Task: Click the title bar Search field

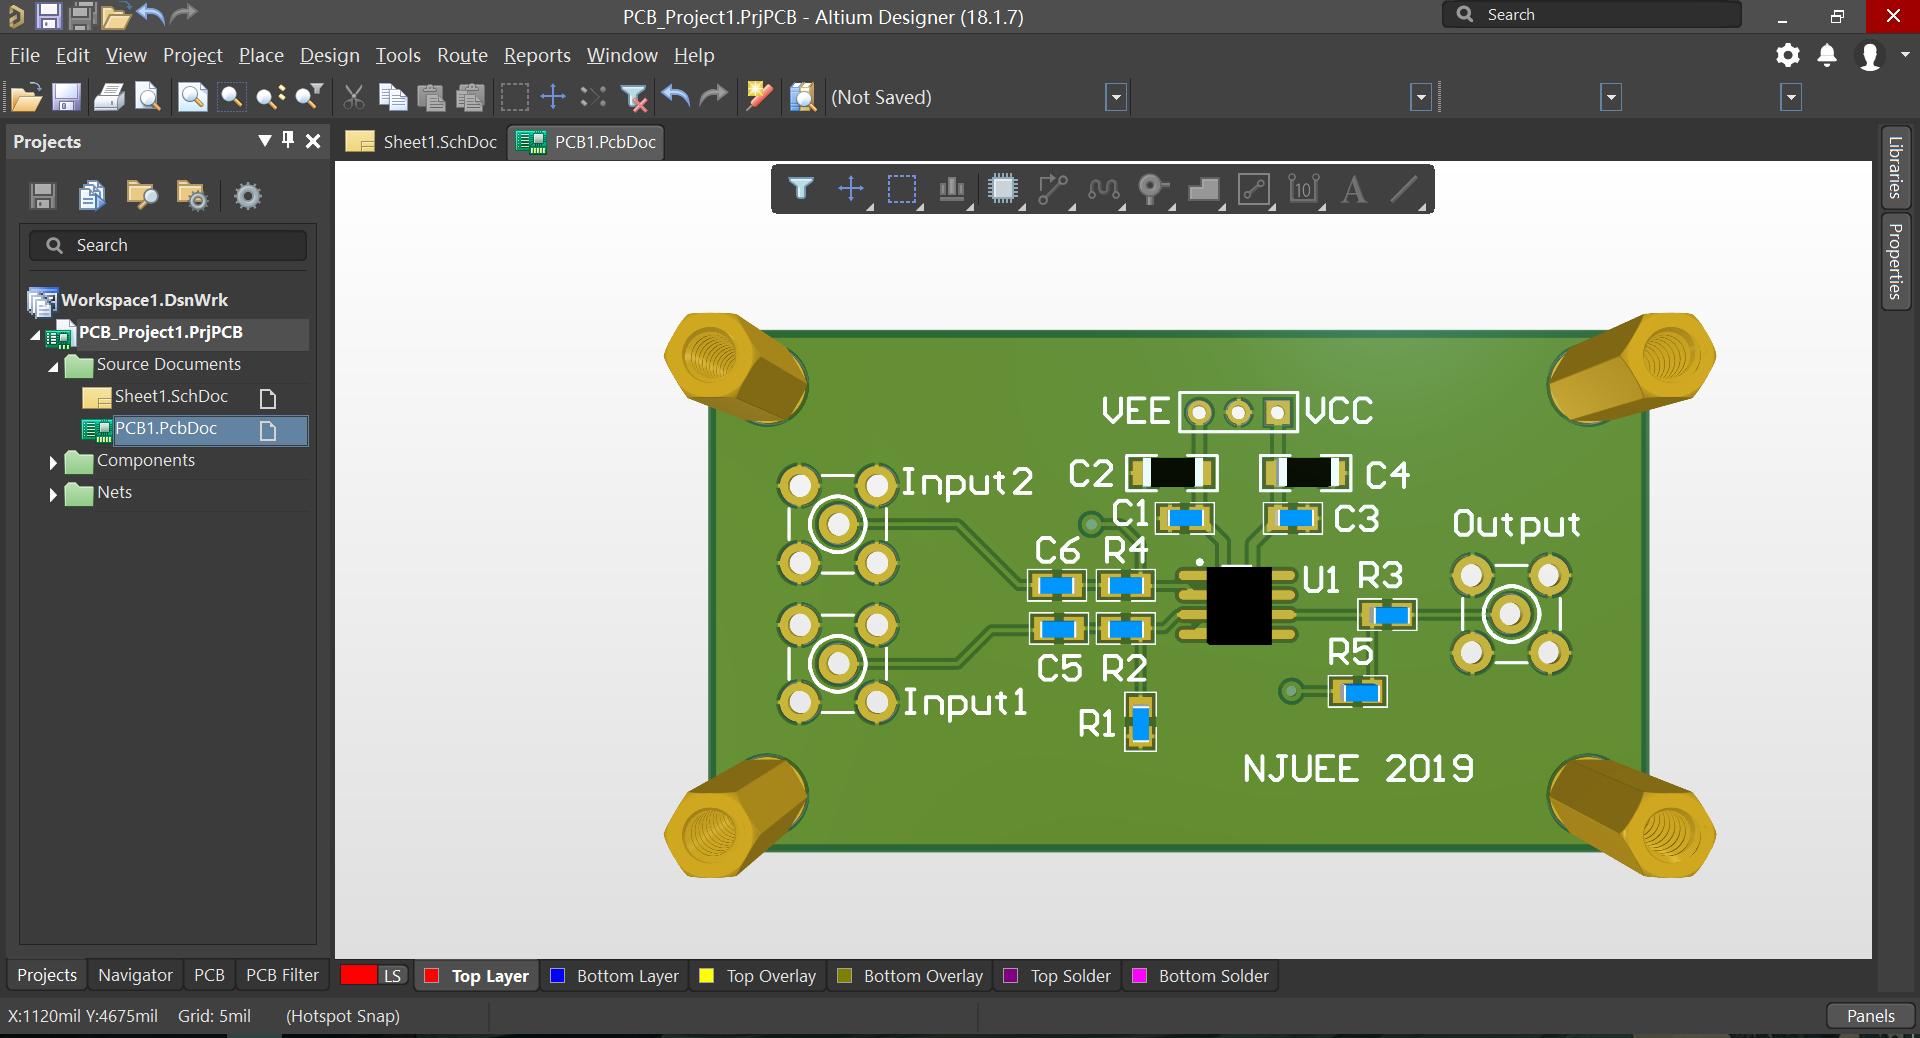Action: pyautogui.click(x=1592, y=15)
